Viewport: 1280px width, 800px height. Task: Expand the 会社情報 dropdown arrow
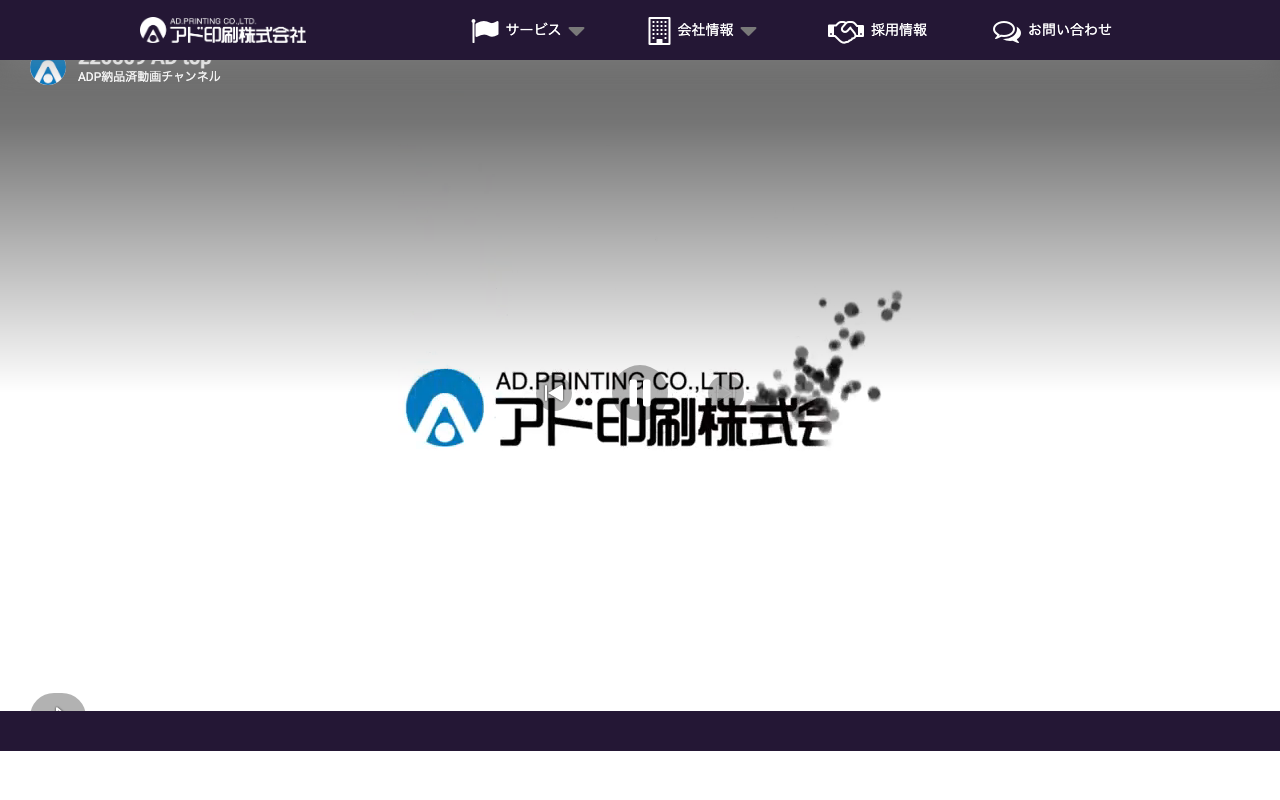[x=748, y=31]
